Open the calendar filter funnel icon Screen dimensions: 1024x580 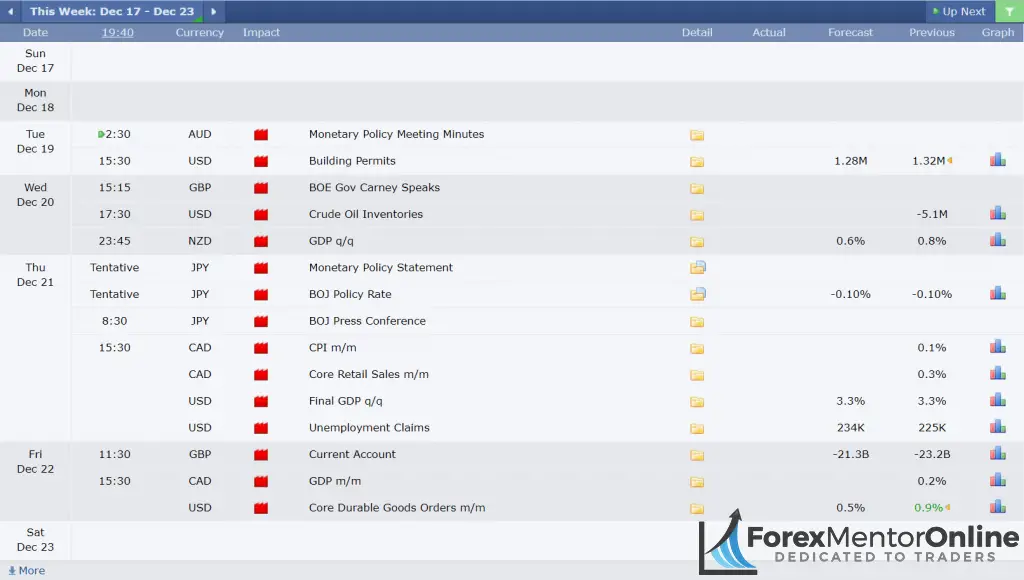1010,12
